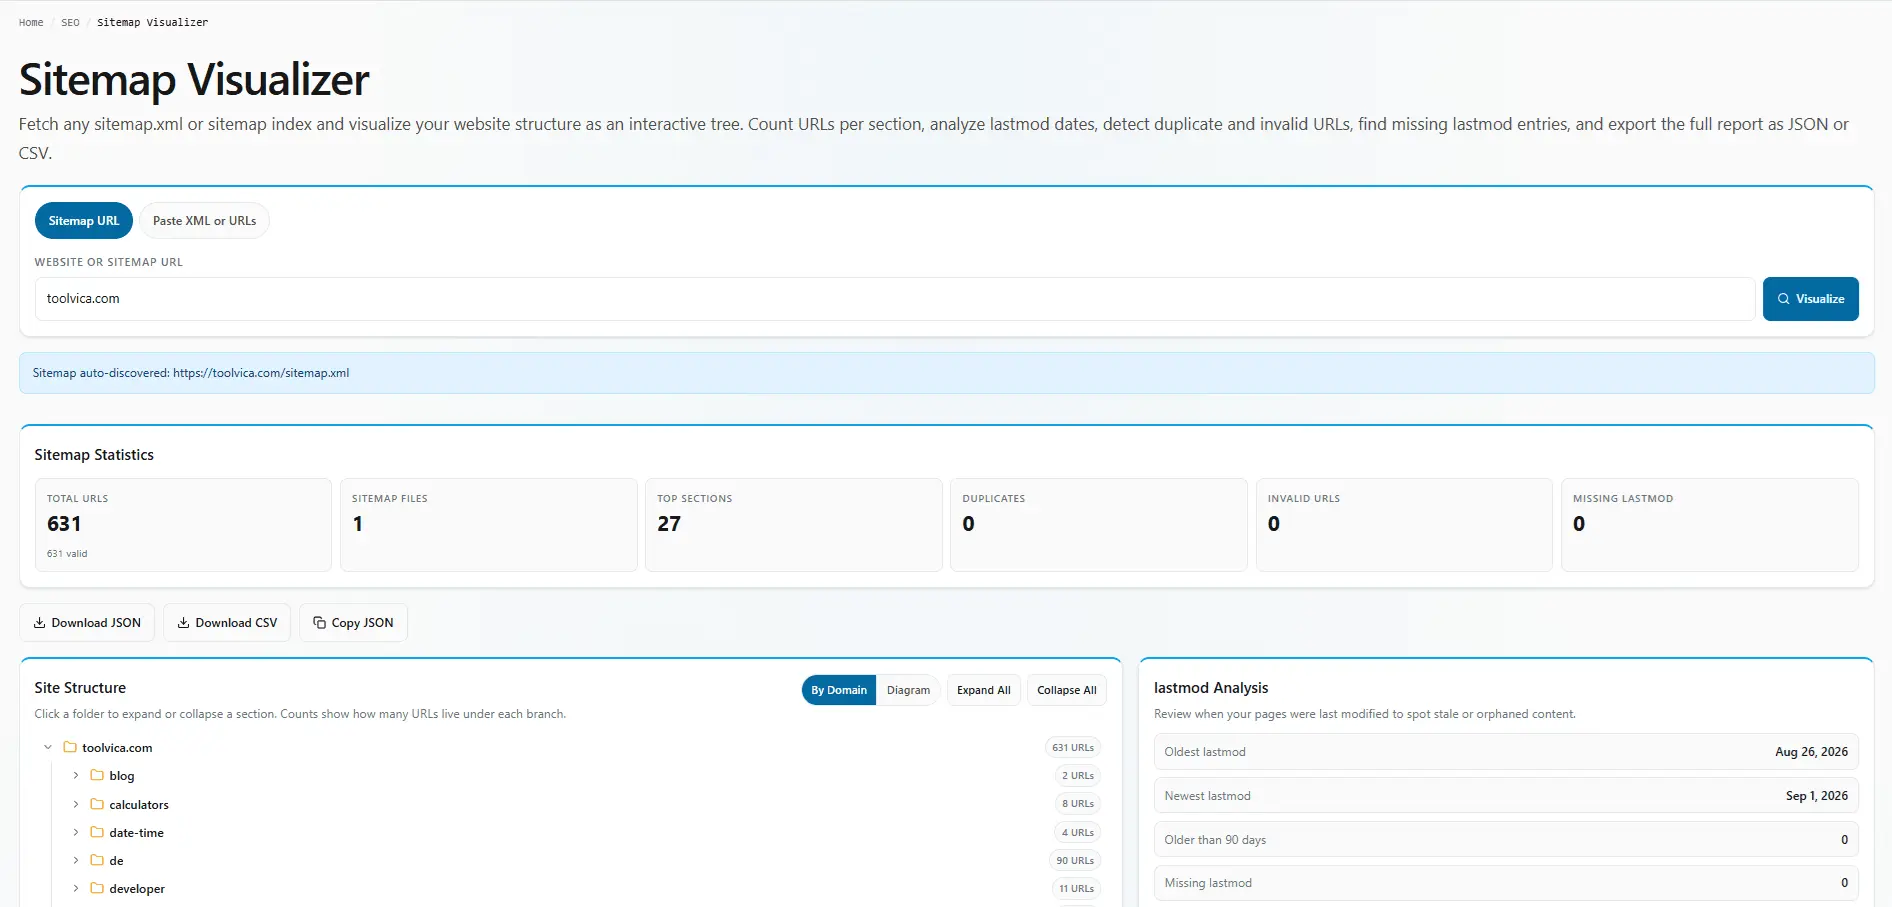Click Collapse All in Site Structure
The height and width of the screenshot is (907, 1892).
[1067, 690]
